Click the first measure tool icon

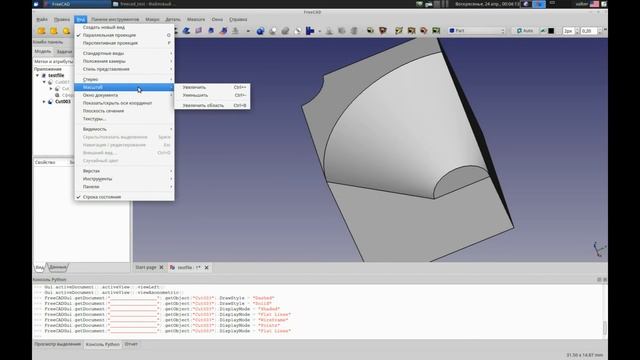click(x=370, y=31)
